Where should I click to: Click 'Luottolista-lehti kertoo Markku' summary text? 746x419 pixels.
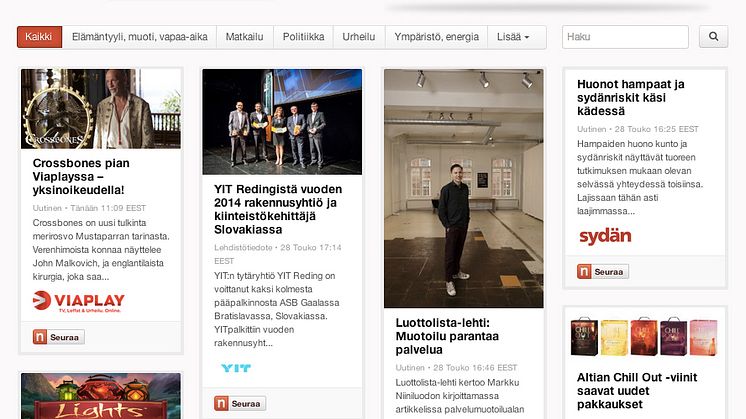coord(460,396)
